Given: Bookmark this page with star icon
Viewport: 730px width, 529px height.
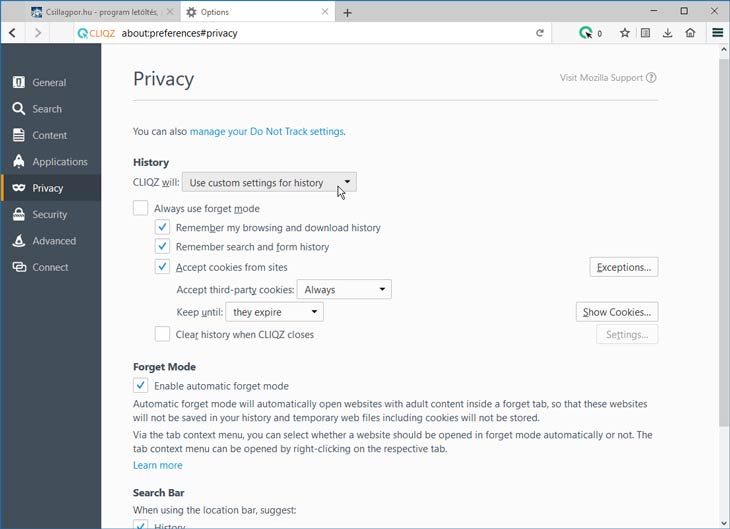Looking at the screenshot, I should click(625, 33).
